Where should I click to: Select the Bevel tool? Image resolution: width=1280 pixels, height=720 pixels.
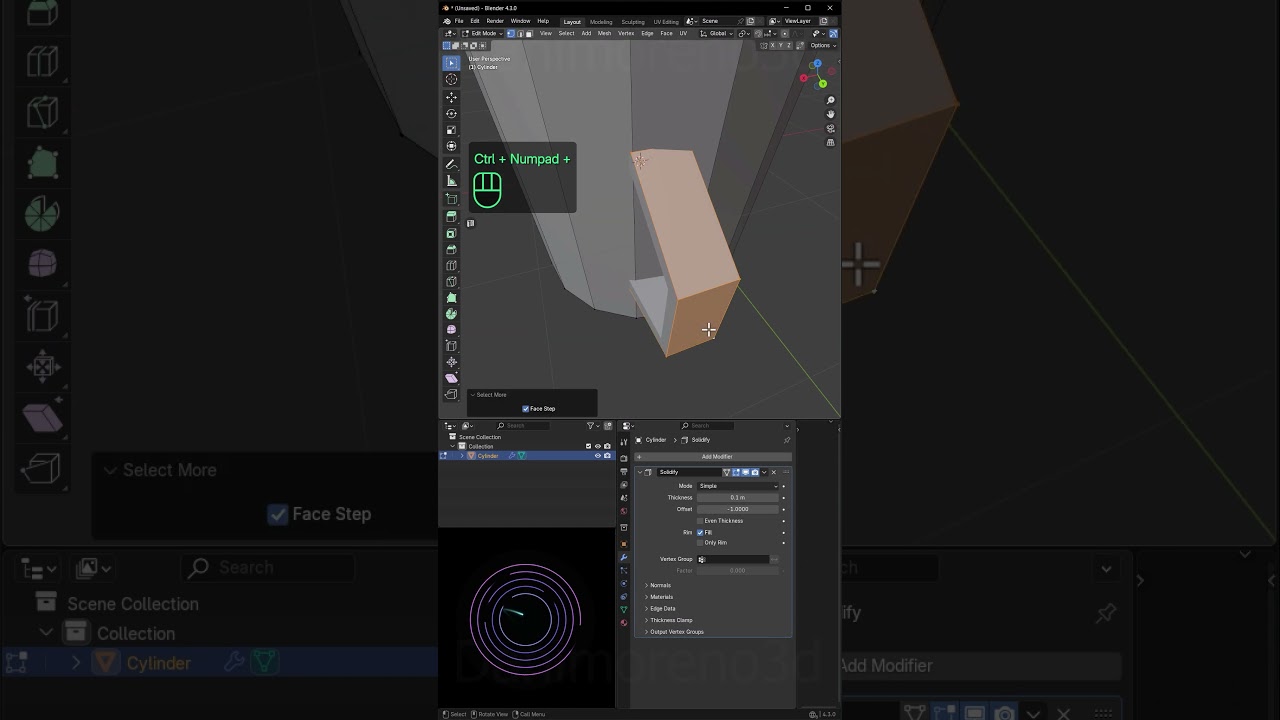[x=451, y=249]
